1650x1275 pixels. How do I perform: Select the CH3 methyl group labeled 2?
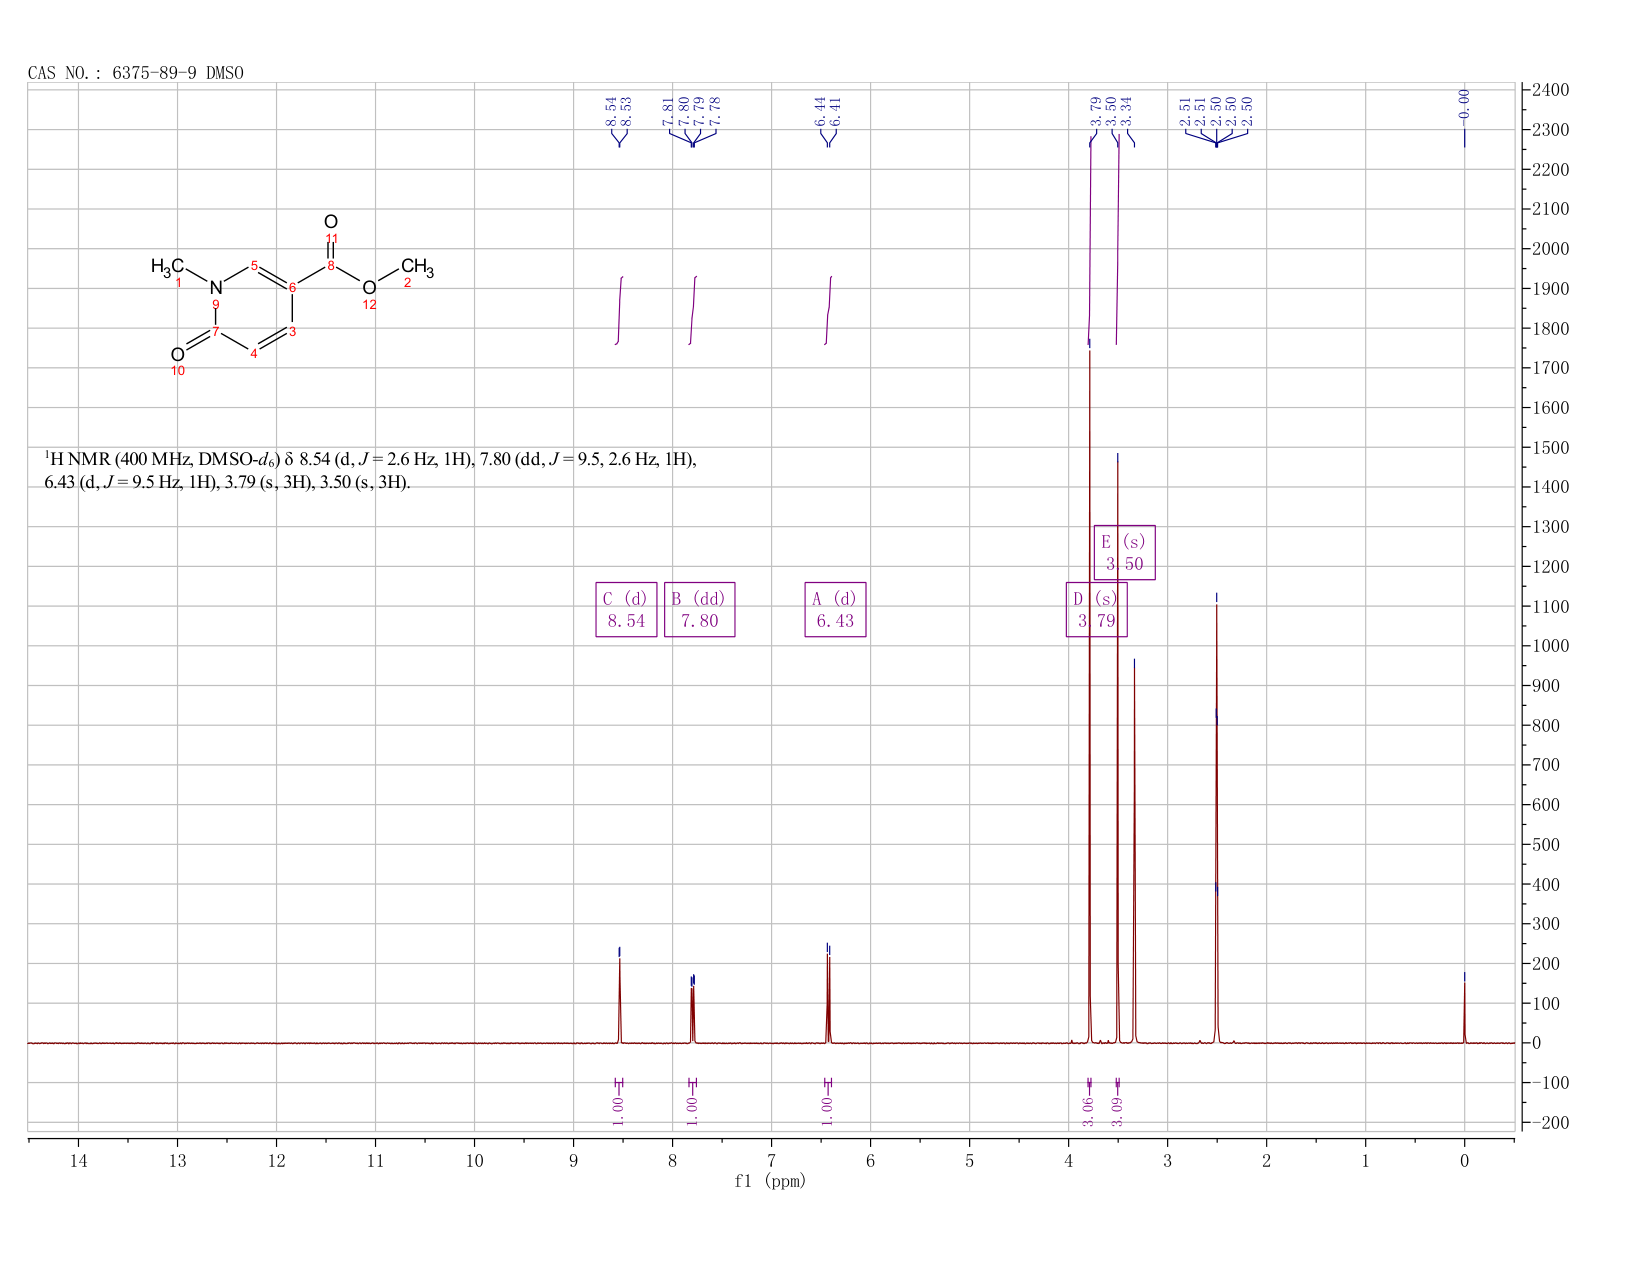tap(418, 267)
